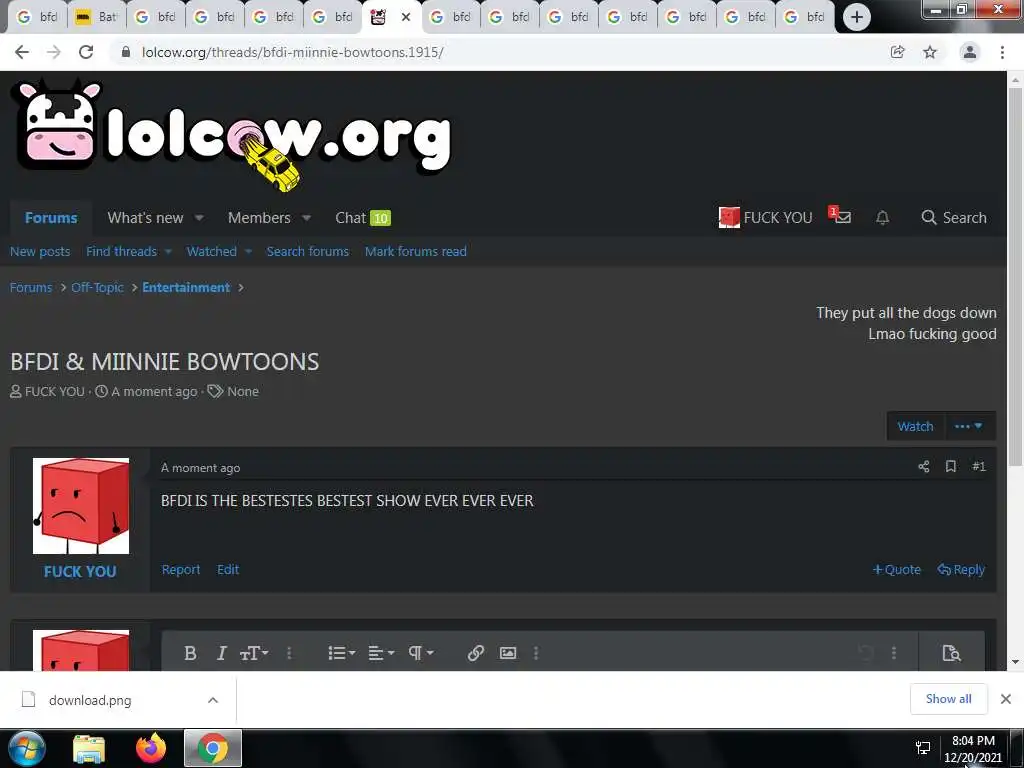The height and width of the screenshot is (768, 1024).
Task: Open What's new section
Action: click(x=145, y=217)
